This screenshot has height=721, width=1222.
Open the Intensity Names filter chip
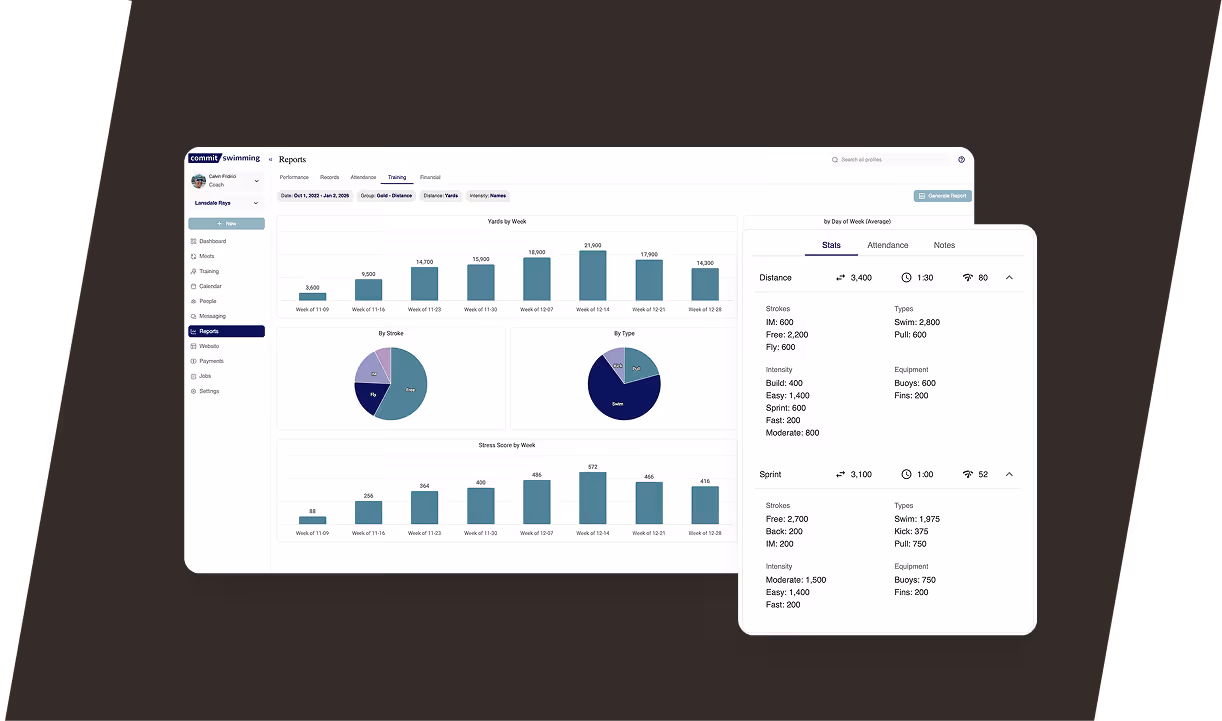click(x=488, y=196)
